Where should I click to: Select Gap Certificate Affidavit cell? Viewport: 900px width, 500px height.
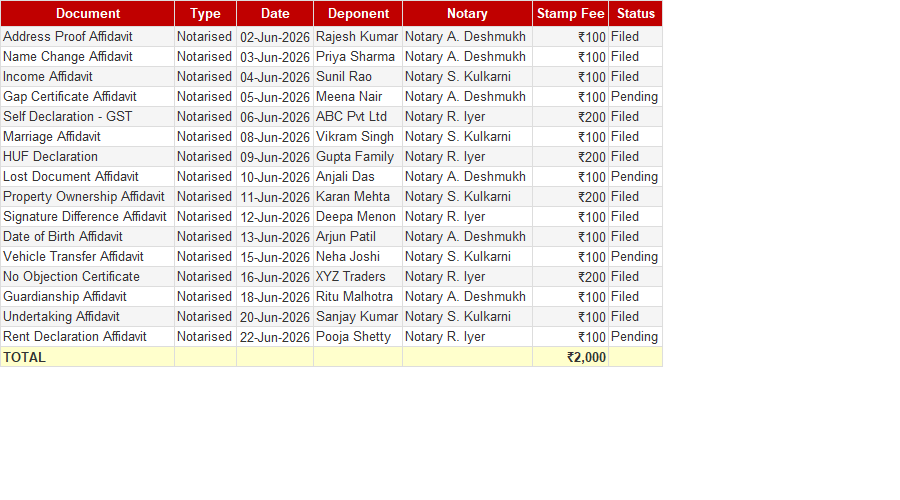click(x=88, y=96)
